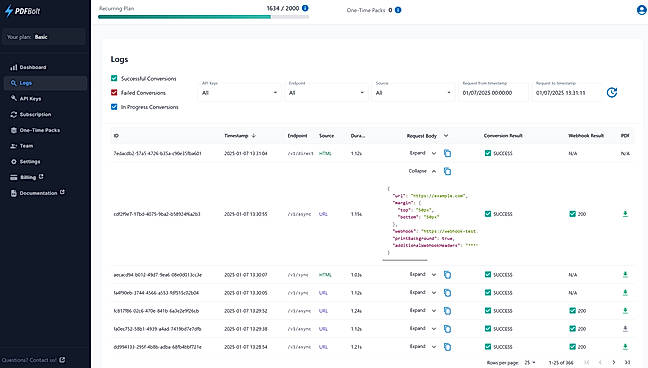The width and height of the screenshot is (648, 368).
Task: Expand request body for 13:29:52 row
Action: [x=423, y=311]
